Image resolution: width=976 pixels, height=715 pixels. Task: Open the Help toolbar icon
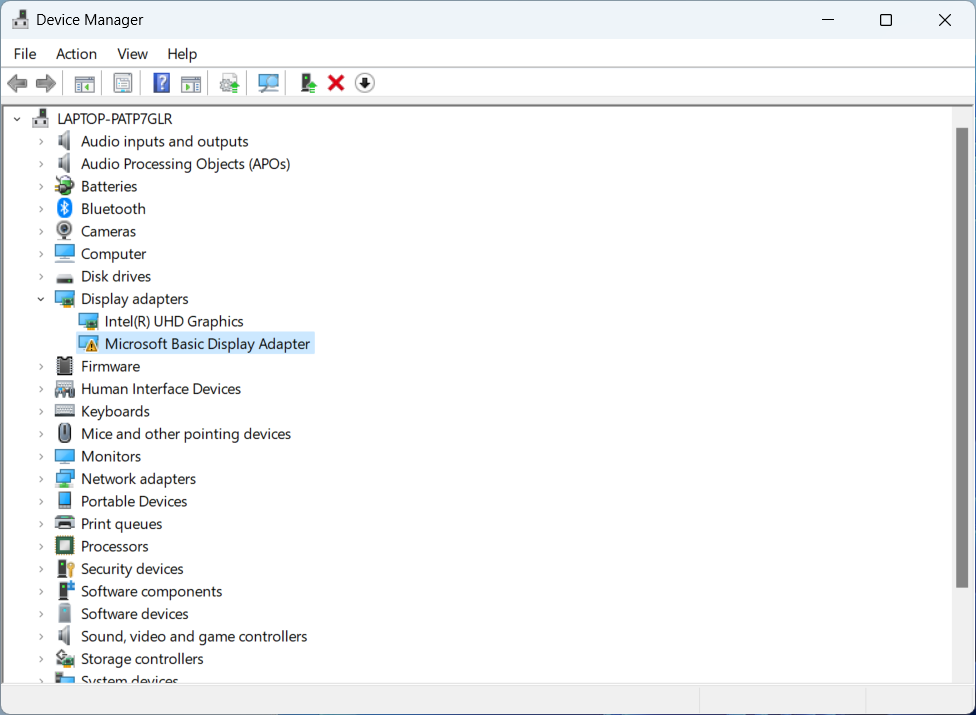pyautogui.click(x=161, y=83)
